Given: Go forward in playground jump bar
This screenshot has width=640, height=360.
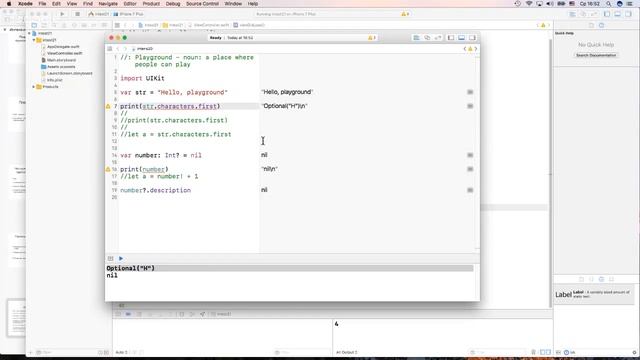Looking at the screenshot, I should pos(125,49).
